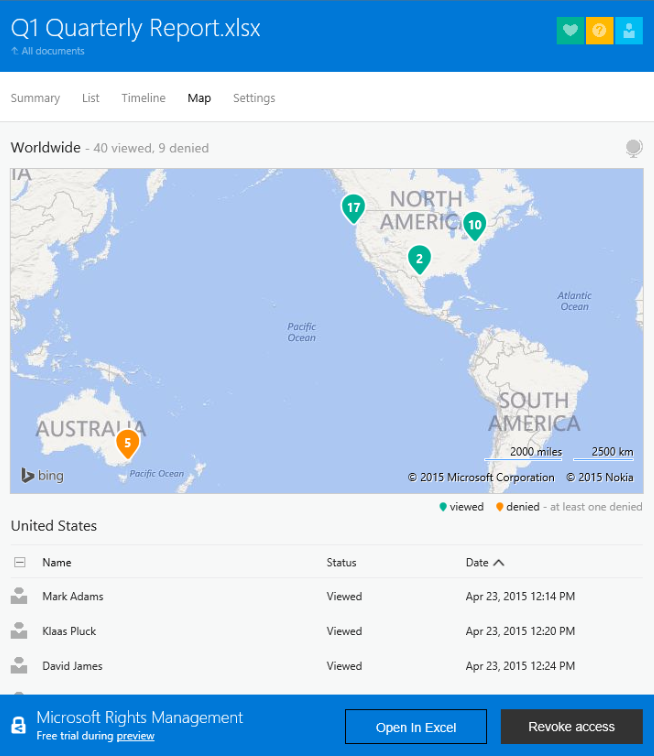This screenshot has height=756, width=654.
Task: Go to the Settings tab
Action: (x=254, y=98)
